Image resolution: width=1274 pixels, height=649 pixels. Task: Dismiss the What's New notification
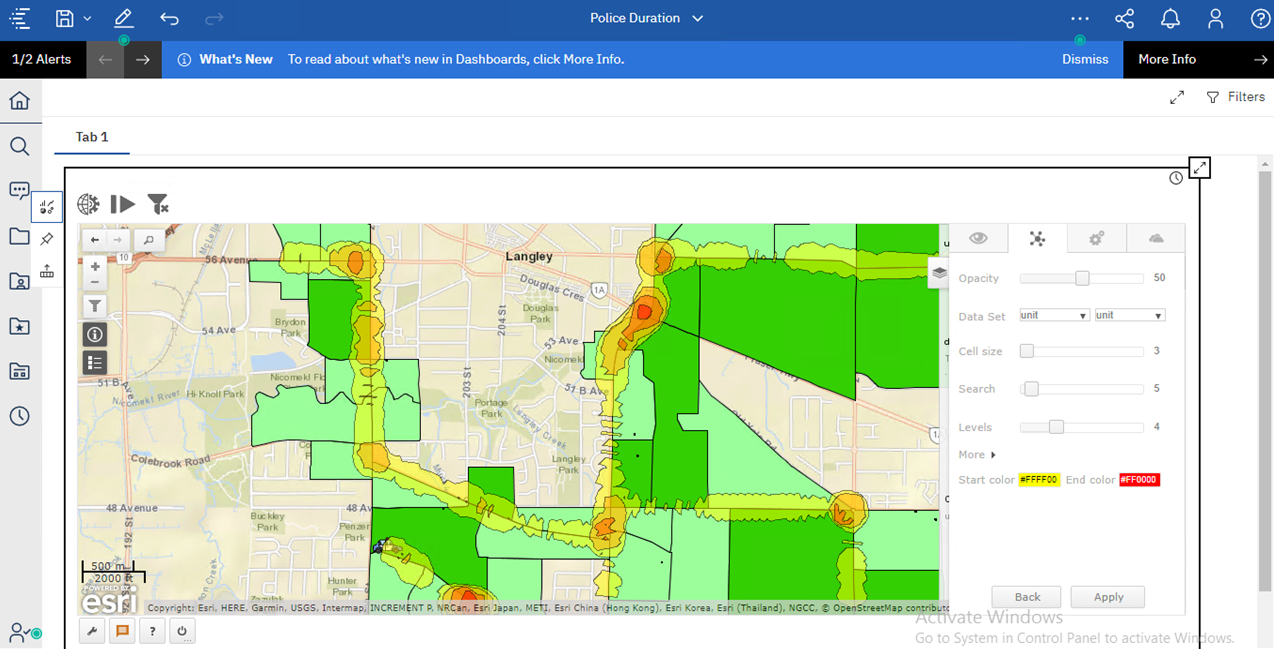pos(1084,59)
